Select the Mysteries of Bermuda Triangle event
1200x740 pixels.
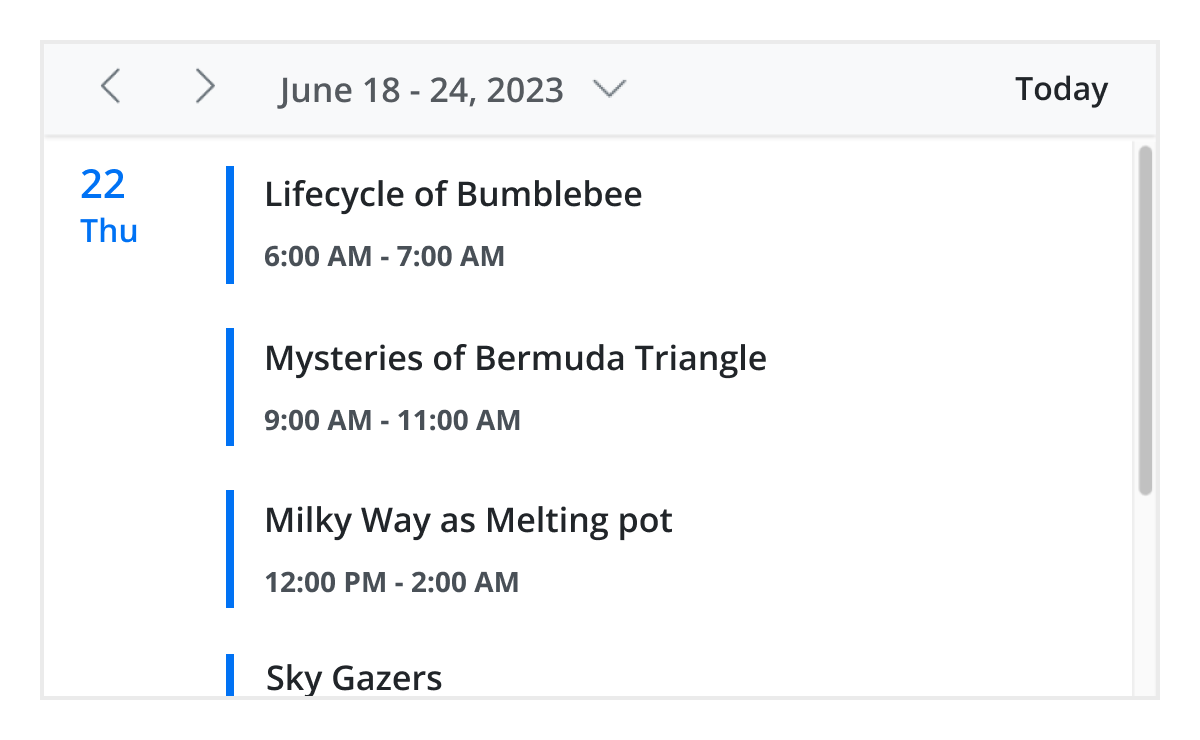click(515, 357)
